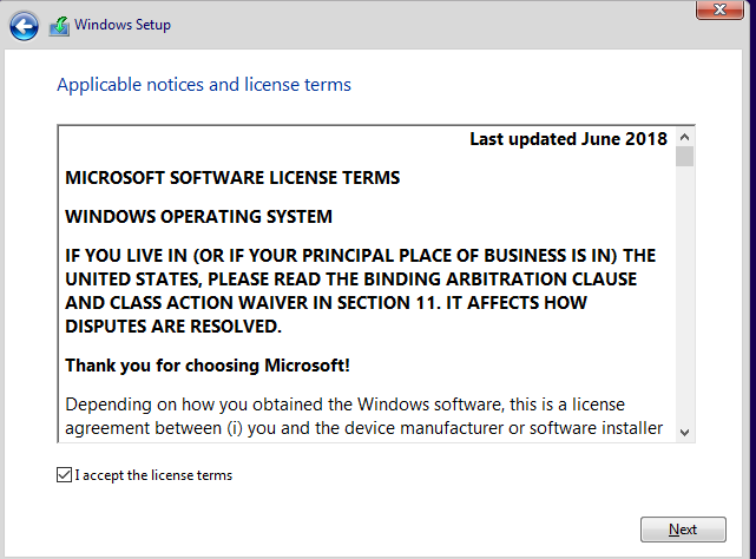Click MICROSOFT SOFTWARE LICENSE TERMS heading
This screenshot has height=559, width=756.
[232, 177]
